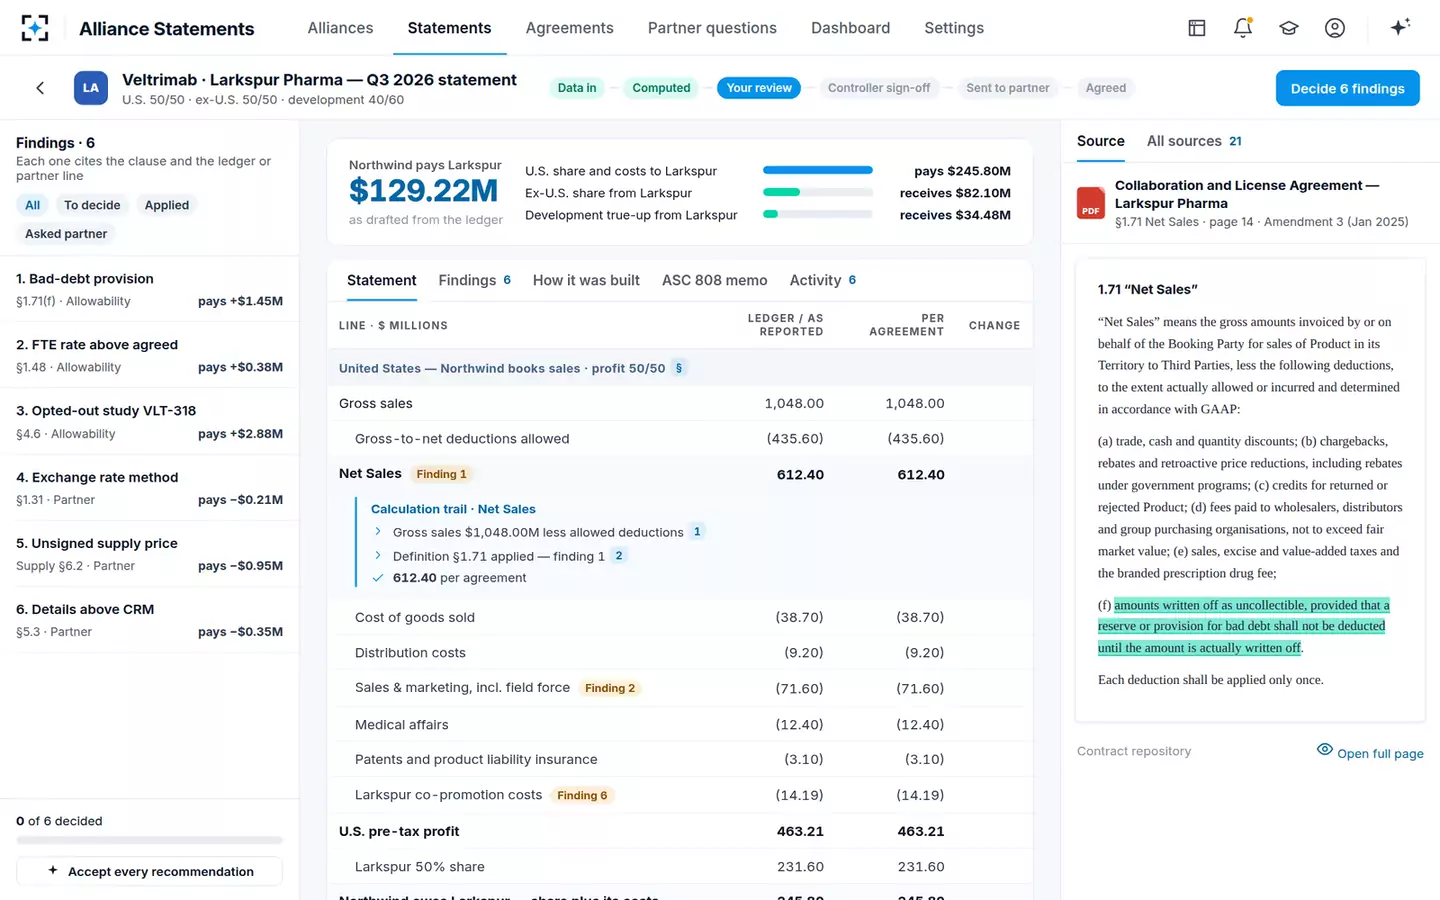1440x900 pixels.
Task: Click the Ex-U.S. share green bar
Action: 781,193
